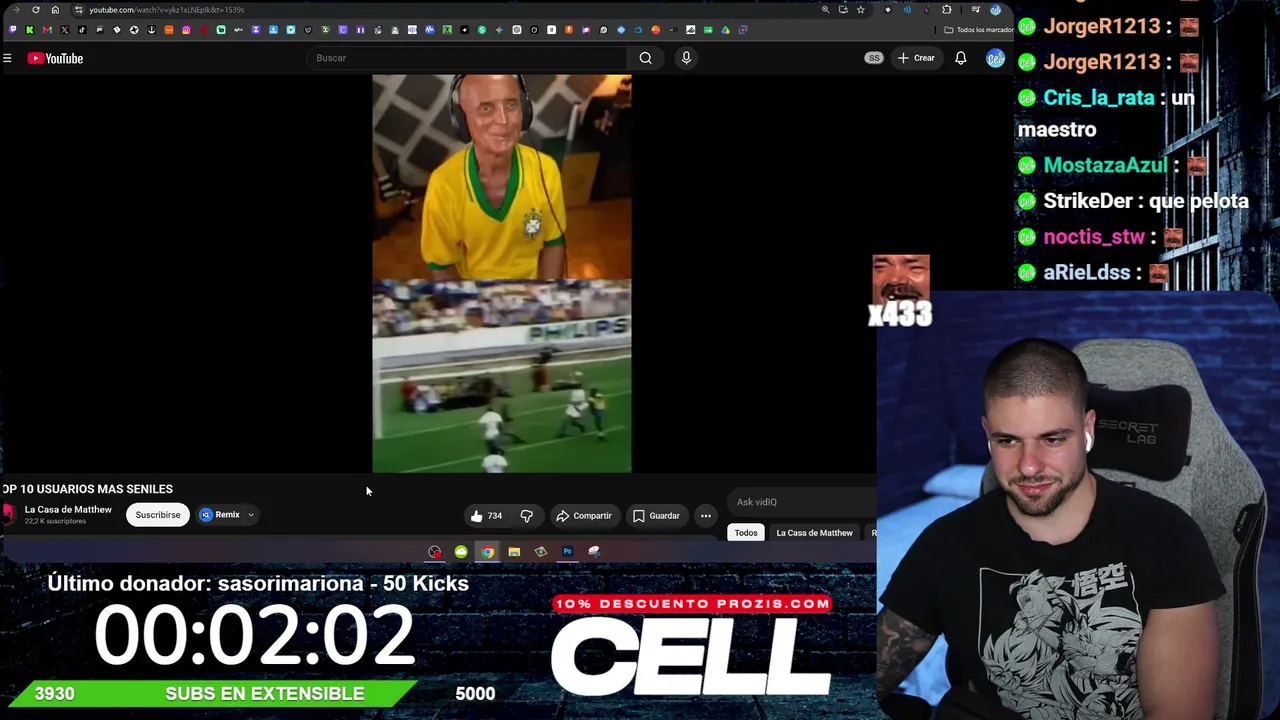Screen dimensions: 1280x720
Task: Open the YouTube guide hamburger menu
Action: 7,58
